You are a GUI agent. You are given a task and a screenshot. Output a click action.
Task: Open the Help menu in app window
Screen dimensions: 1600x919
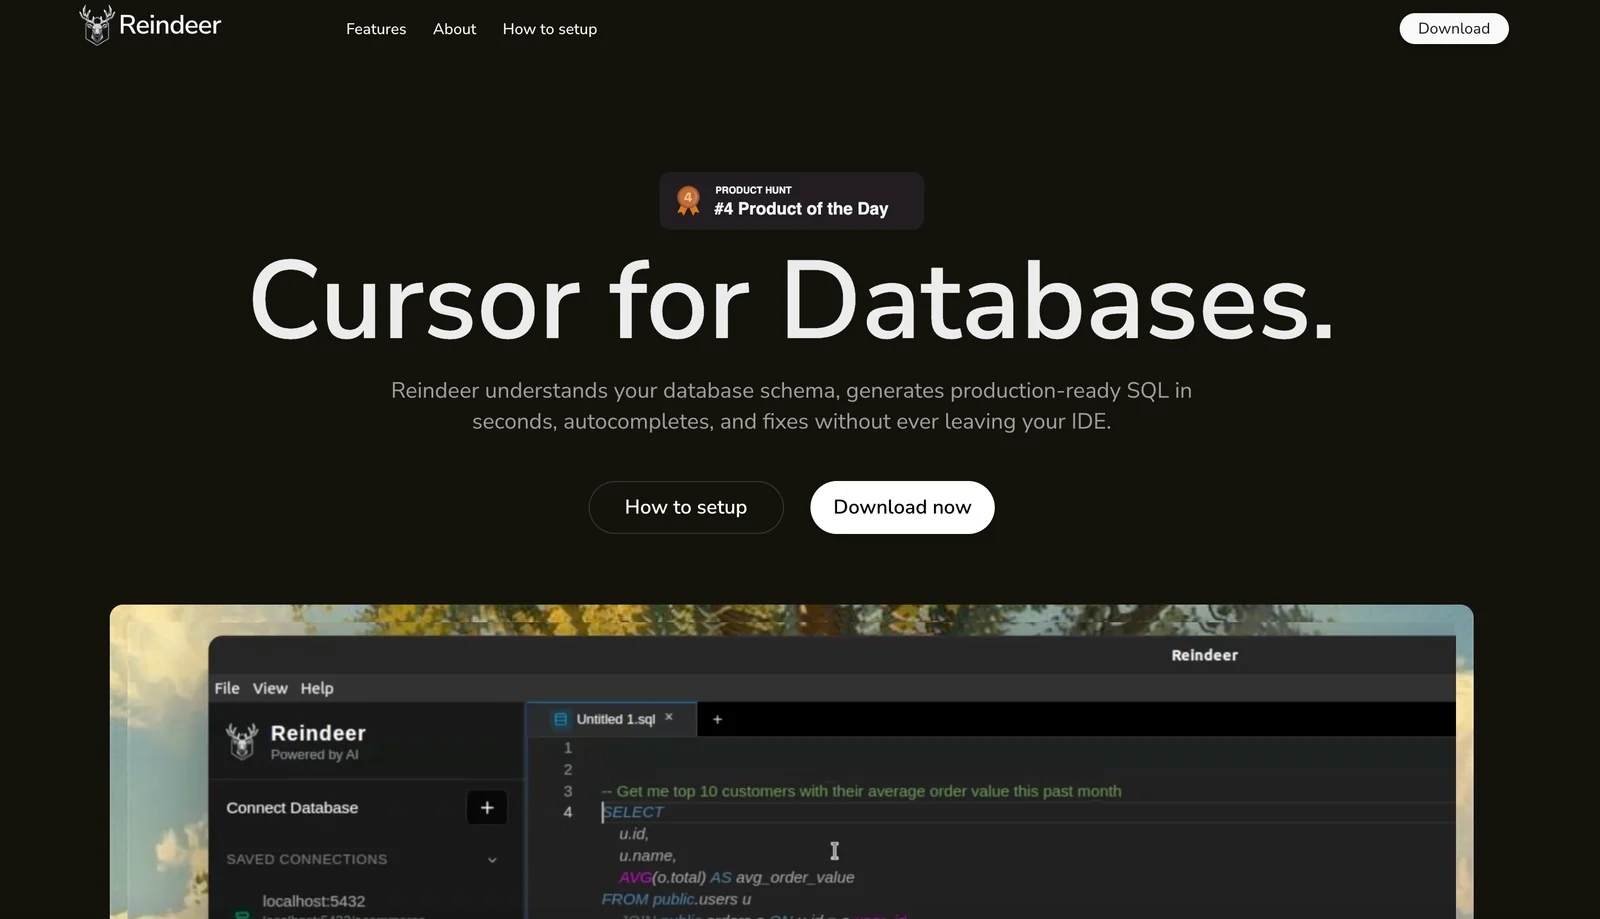click(x=317, y=688)
